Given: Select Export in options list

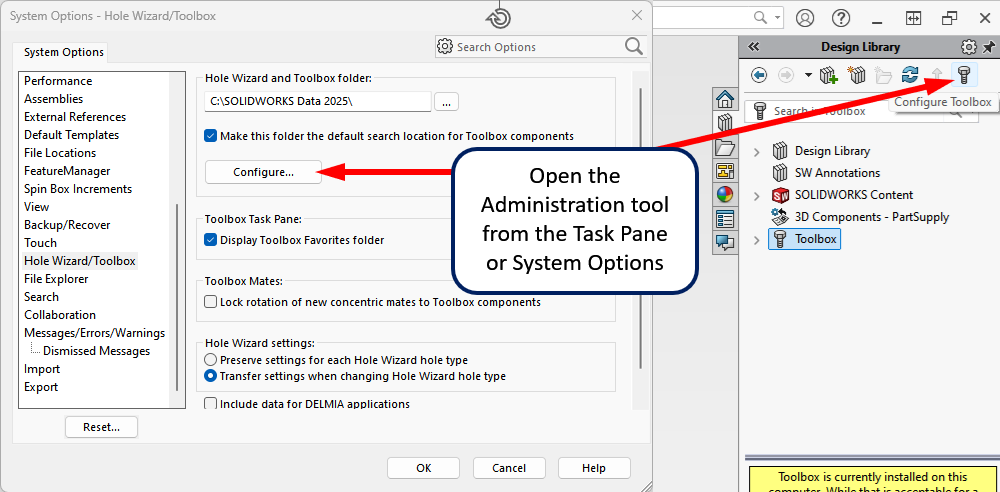Looking at the screenshot, I should 41,387.
